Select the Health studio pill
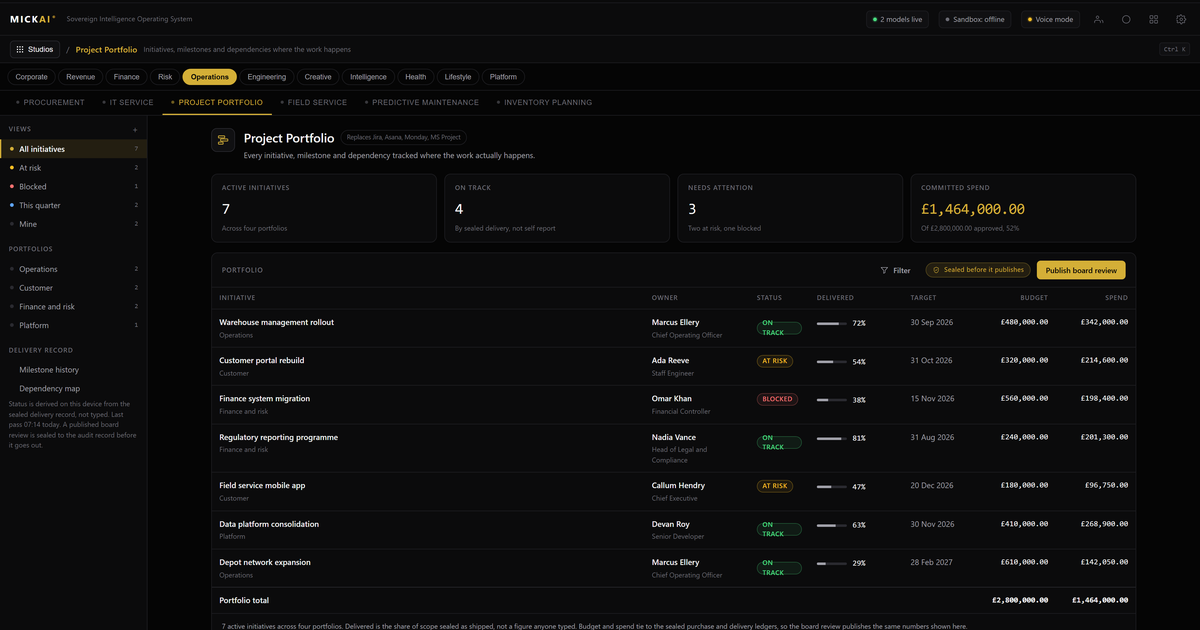The width and height of the screenshot is (1200, 630). (415, 77)
